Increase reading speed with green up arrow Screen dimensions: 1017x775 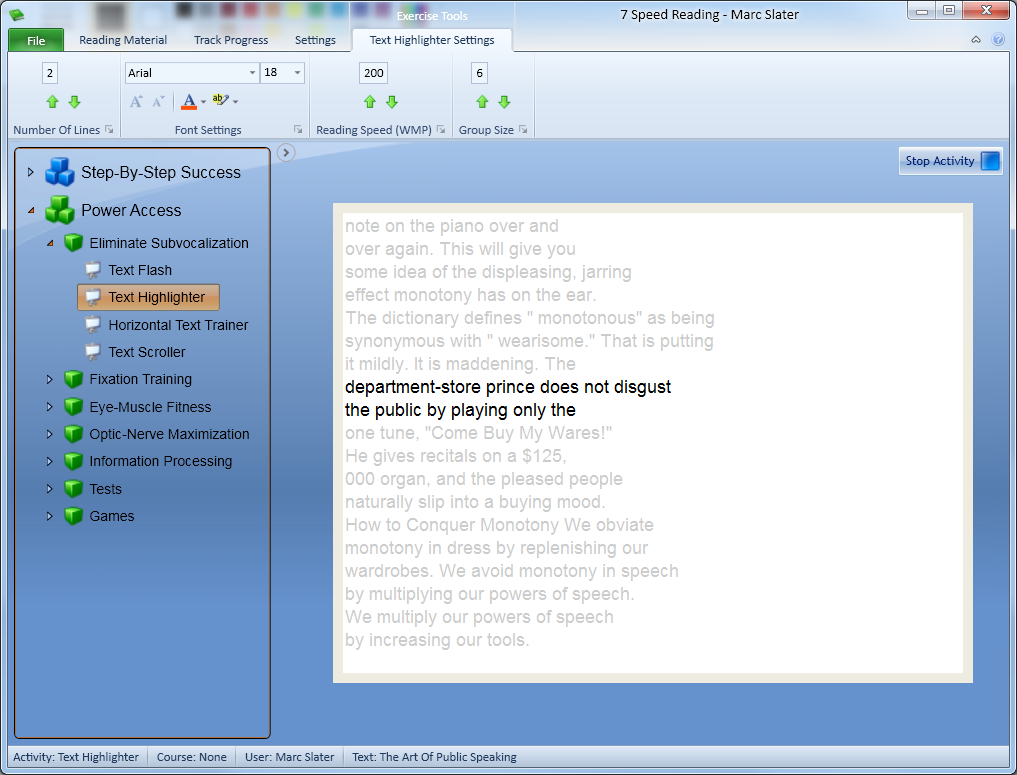(x=369, y=102)
